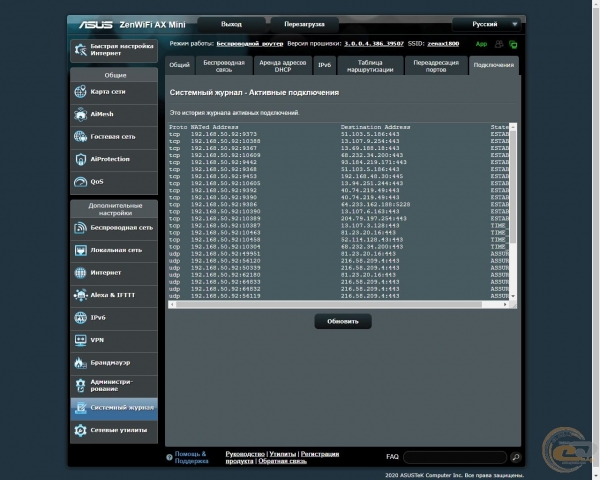Open Internet (Интернет) globe icon
The height and width of the screenshot is (480, 600).
click(x=80, y=273)
